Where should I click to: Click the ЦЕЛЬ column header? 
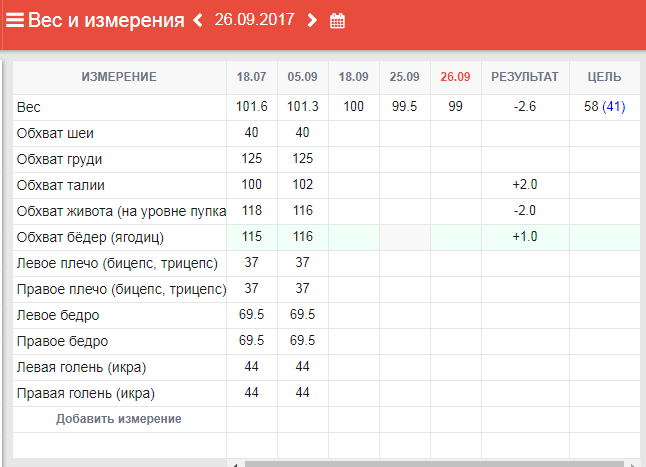(x=604, y=77)
